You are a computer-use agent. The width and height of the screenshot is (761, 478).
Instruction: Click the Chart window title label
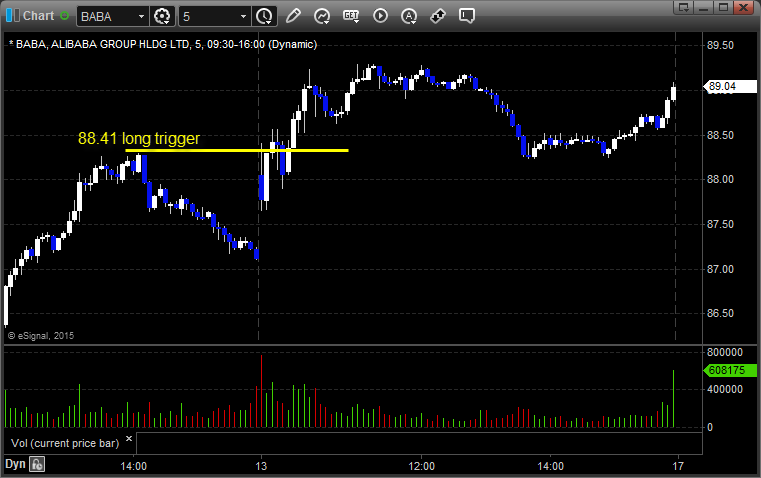(38, 16)
